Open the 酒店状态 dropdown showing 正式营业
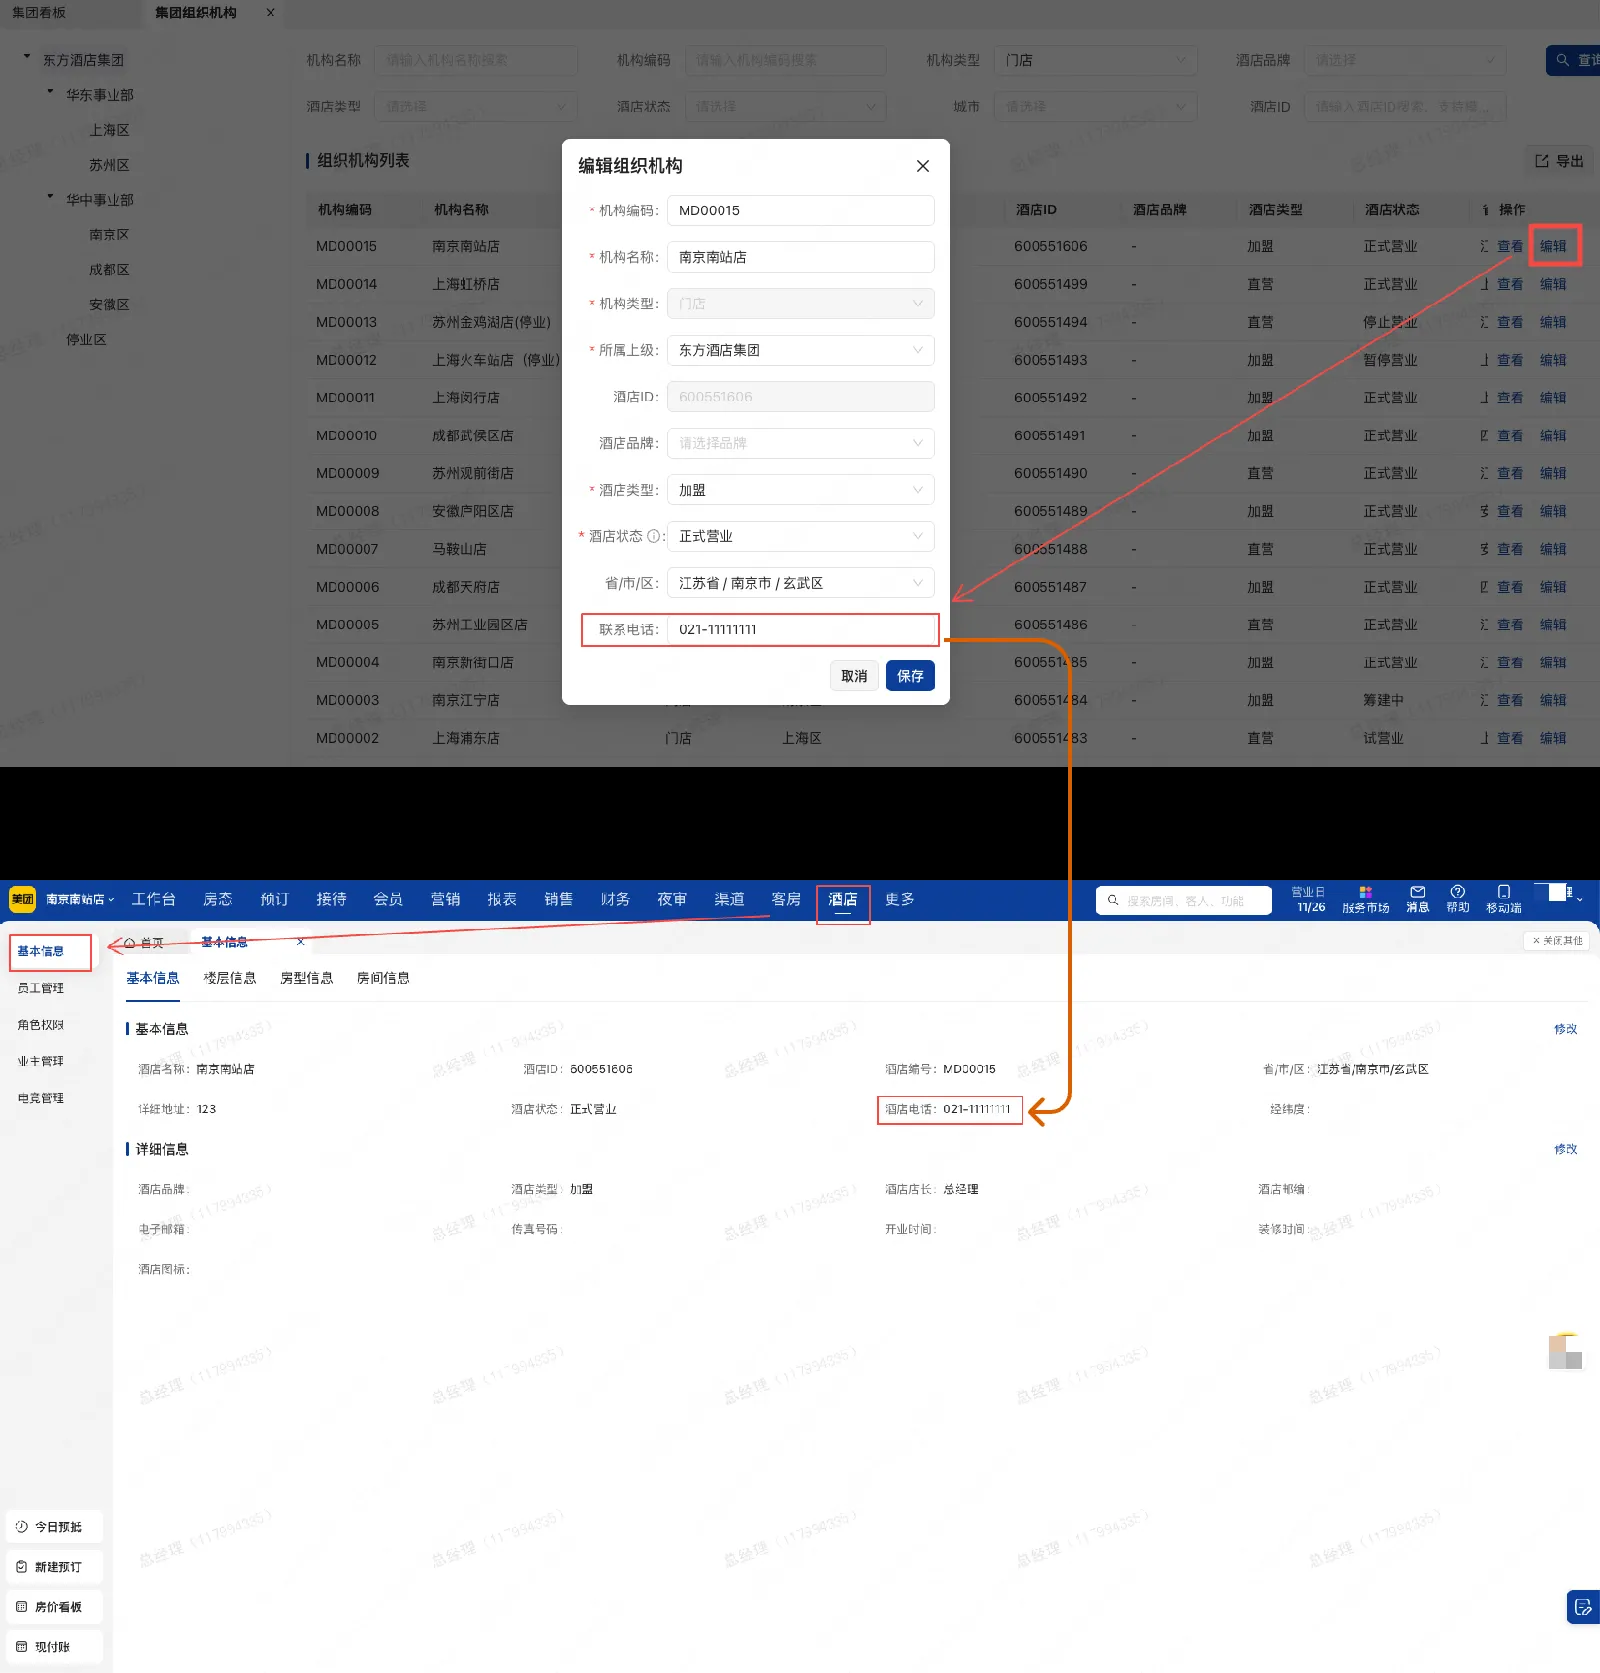Image resolution: width=1600 pixels, height=1673 pixels. coord(800,537)
